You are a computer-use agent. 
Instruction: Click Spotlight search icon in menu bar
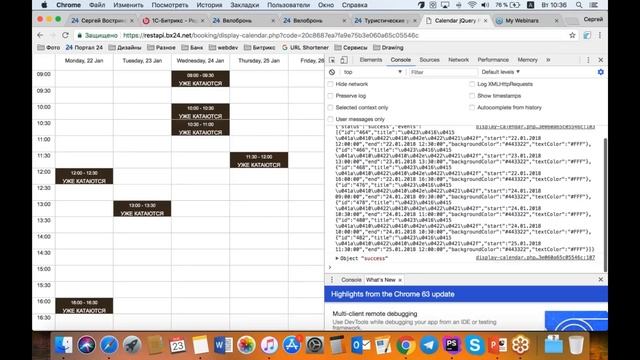tap(579, 5)
